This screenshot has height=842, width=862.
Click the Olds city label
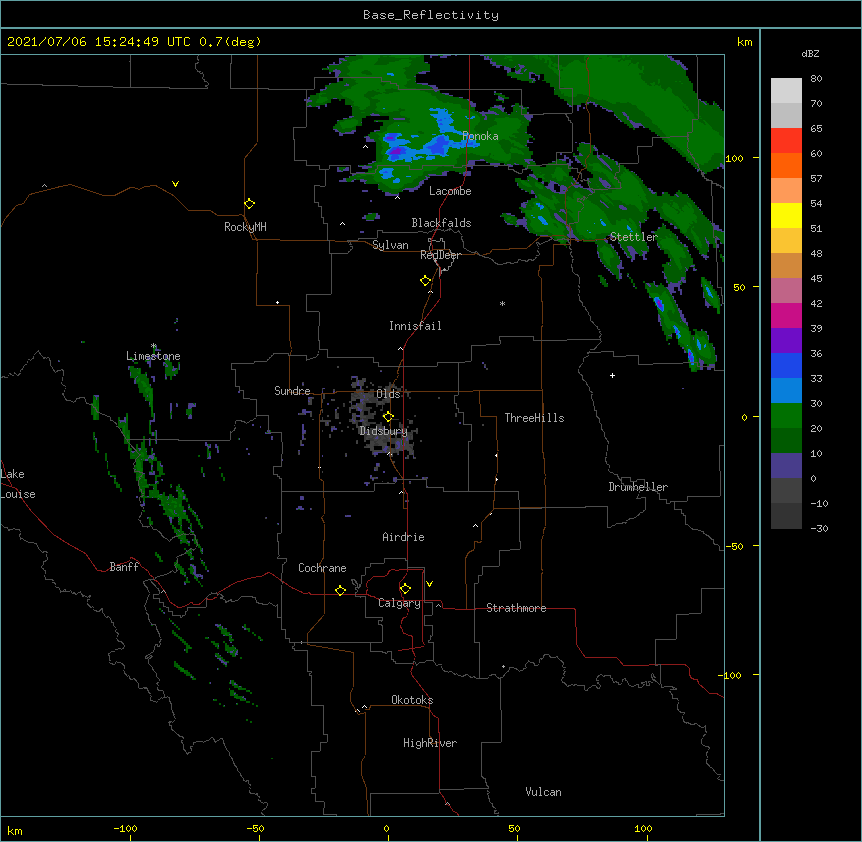point(388,394)
